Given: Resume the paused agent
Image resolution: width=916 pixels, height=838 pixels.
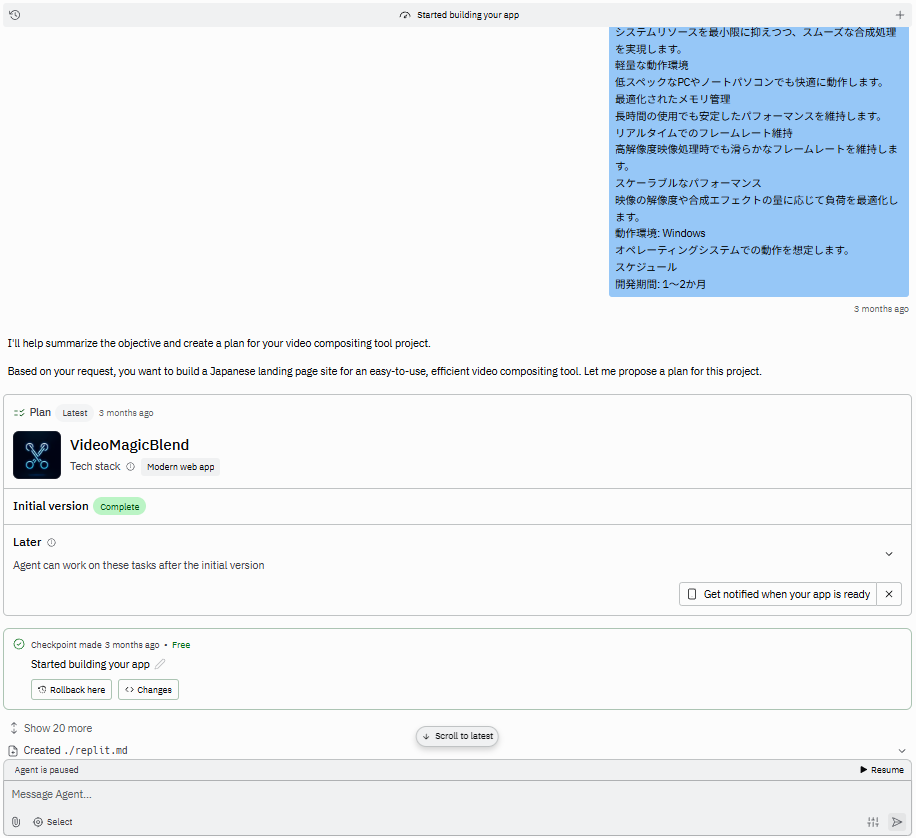Looking at the screenshot, I should tap(881, 770).
